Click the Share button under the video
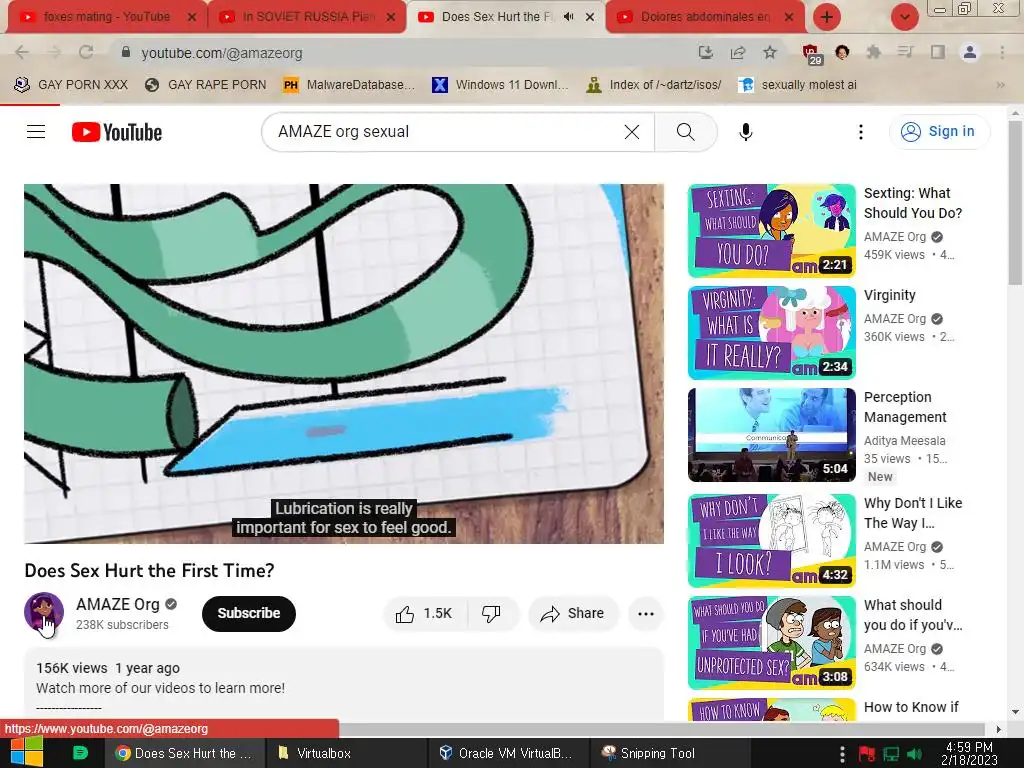This screenshot has width=1024, height=768. [573, 613]
